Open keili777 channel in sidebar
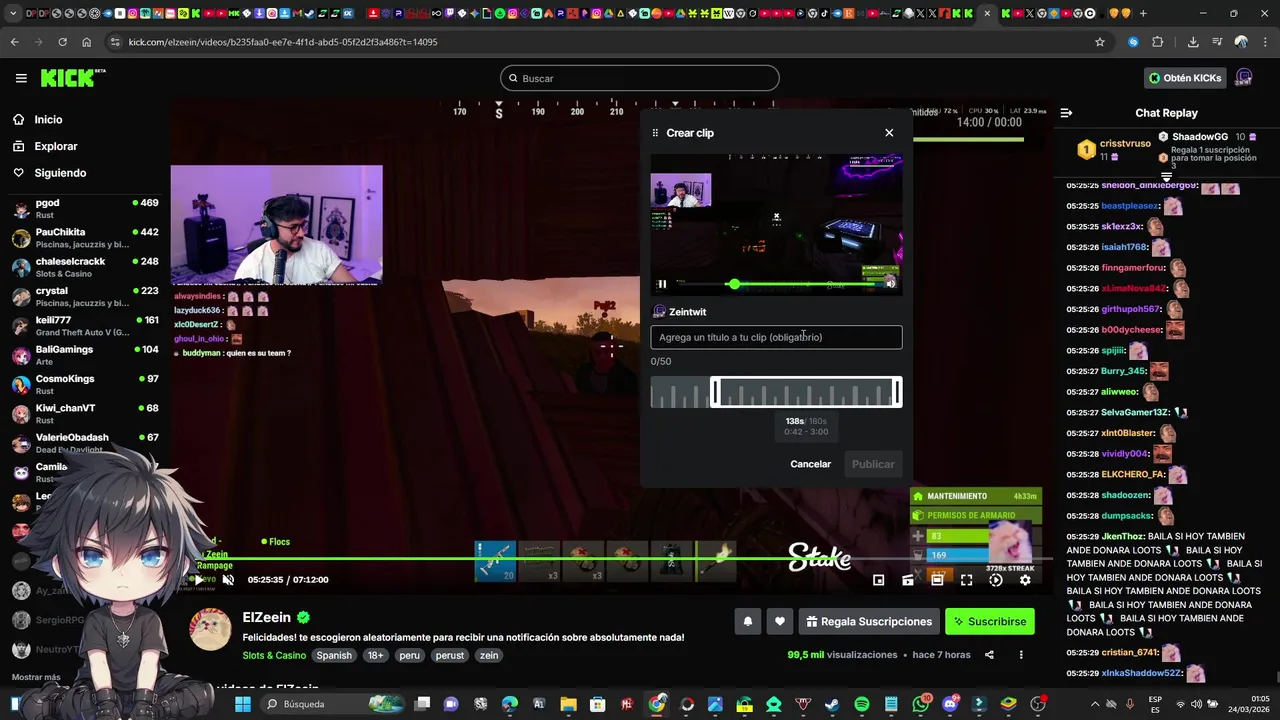 (85, 326)
